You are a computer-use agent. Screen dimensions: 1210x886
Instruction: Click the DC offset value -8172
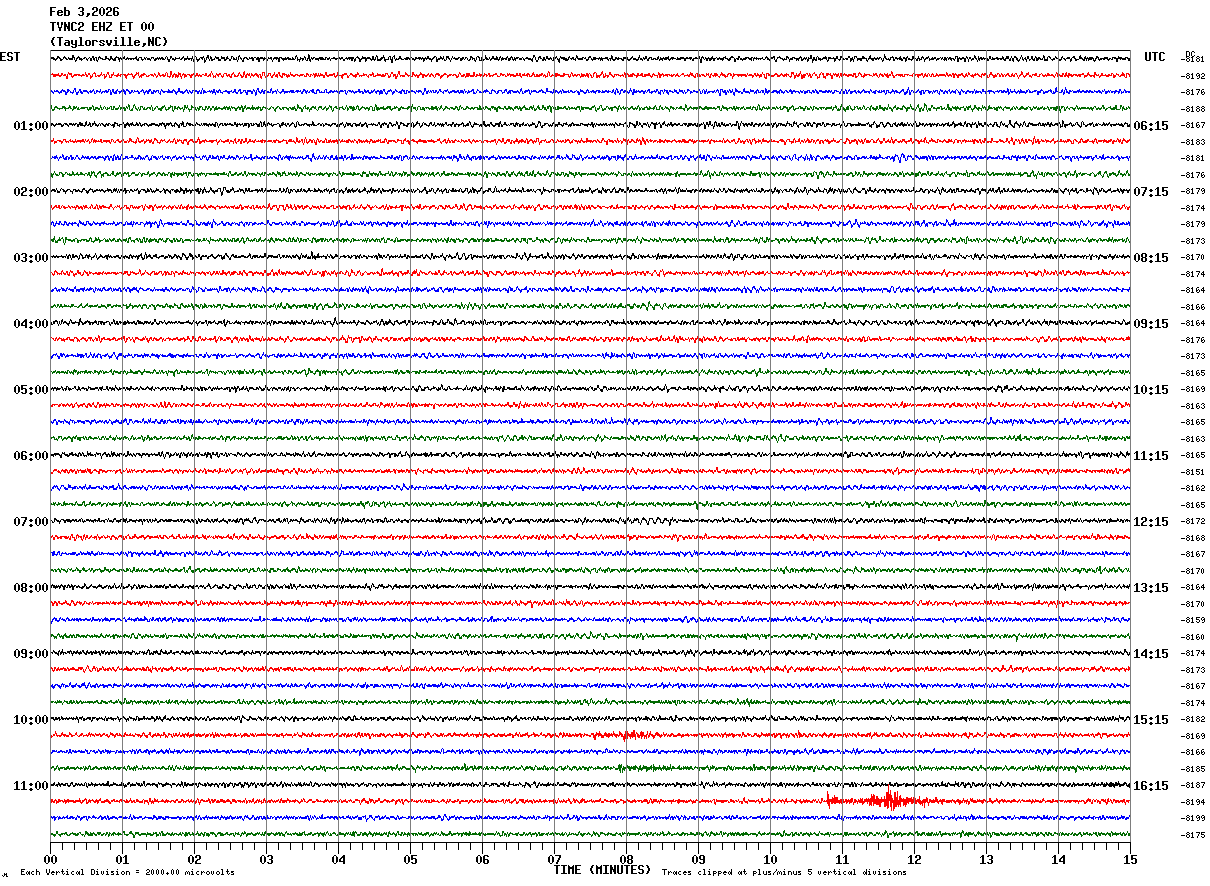(x=1194, y=521)
